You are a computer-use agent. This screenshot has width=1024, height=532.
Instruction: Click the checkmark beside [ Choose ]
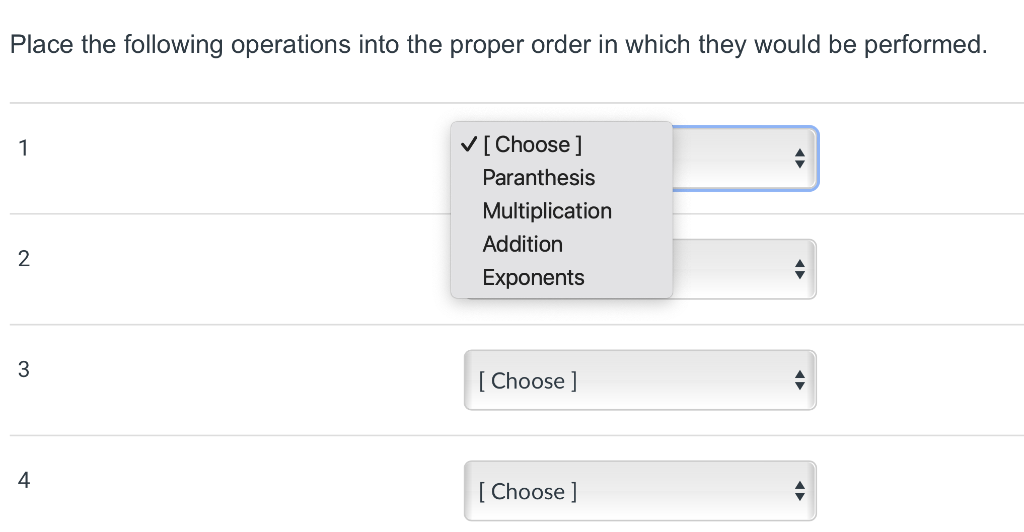click(x=468, y=145)
